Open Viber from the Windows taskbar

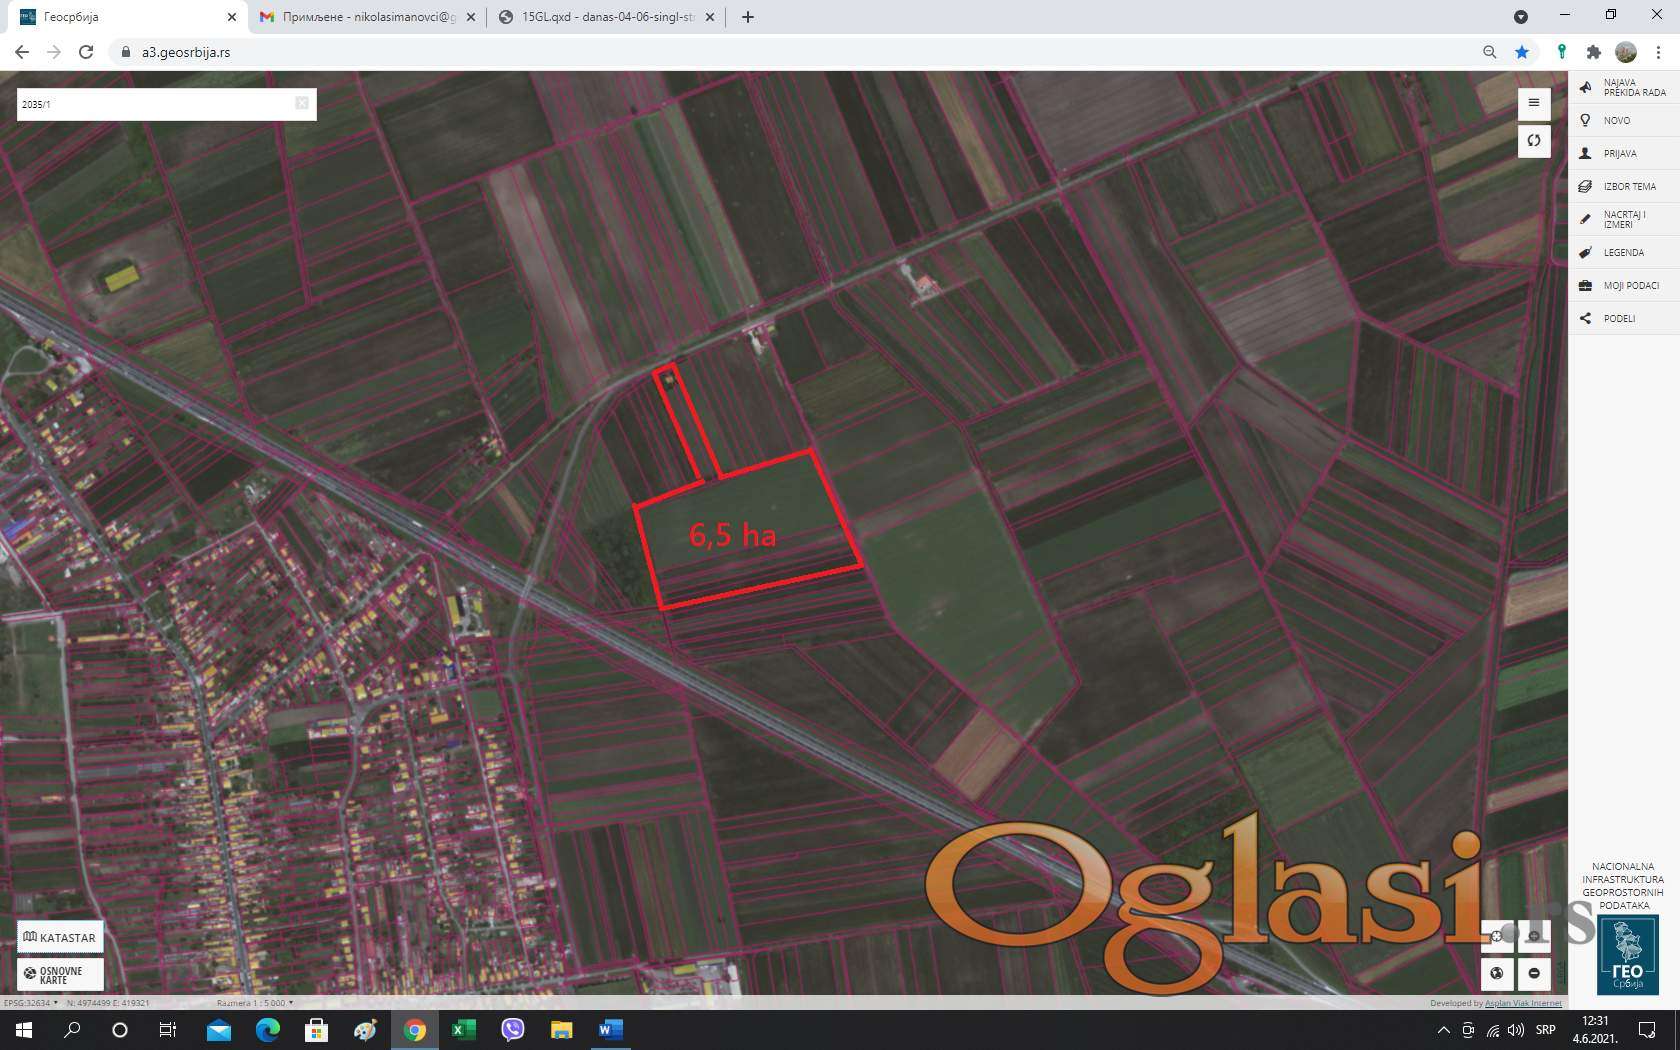click(513, 1029)
